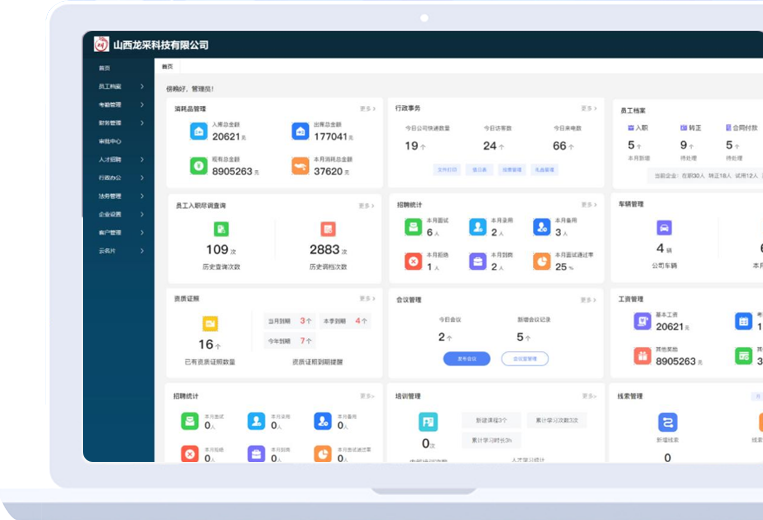Click the red 历史调档次数 icon
Screen dimensions: 763x520
pyautogui.click(x=328, y=230)
